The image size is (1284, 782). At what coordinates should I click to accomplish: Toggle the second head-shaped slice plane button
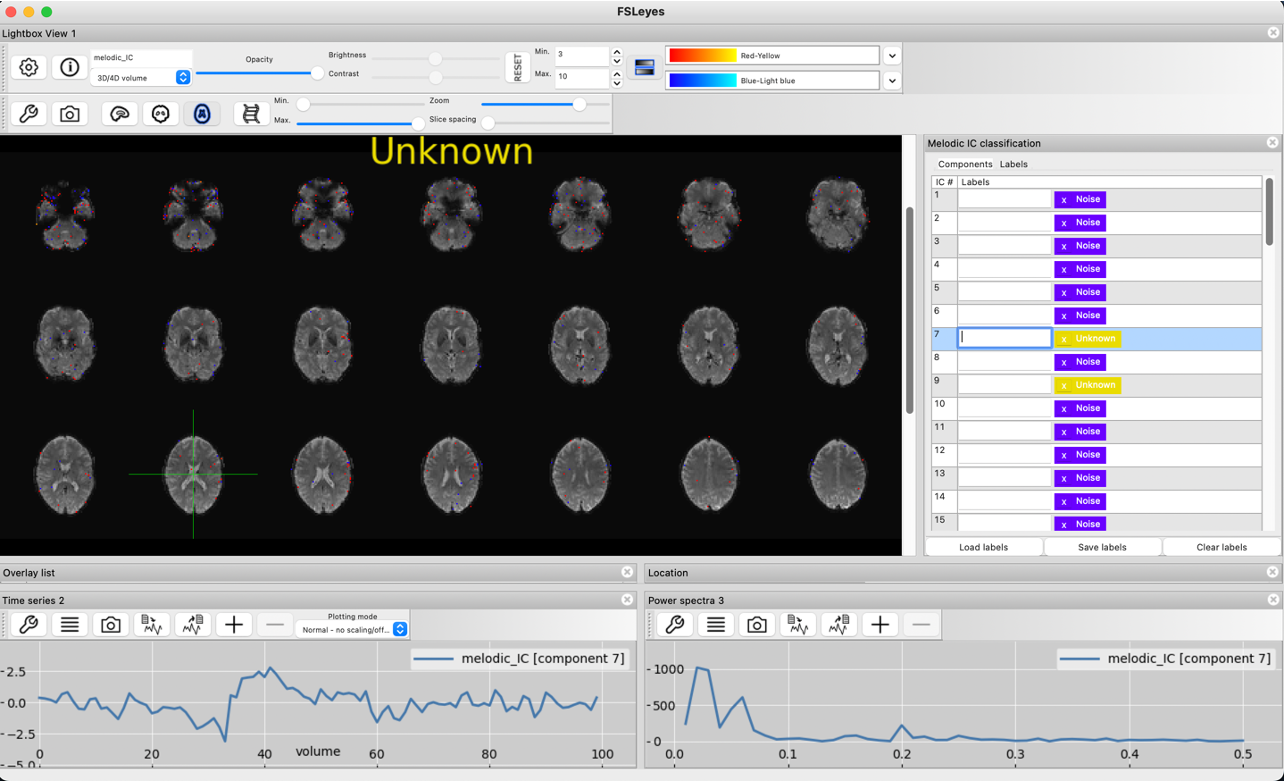161,114
